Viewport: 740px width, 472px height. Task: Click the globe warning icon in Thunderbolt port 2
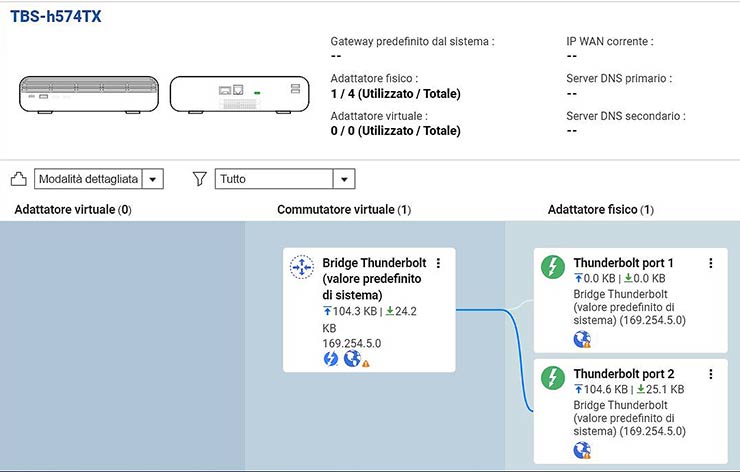pyautogui.click(x=582, y=450)
